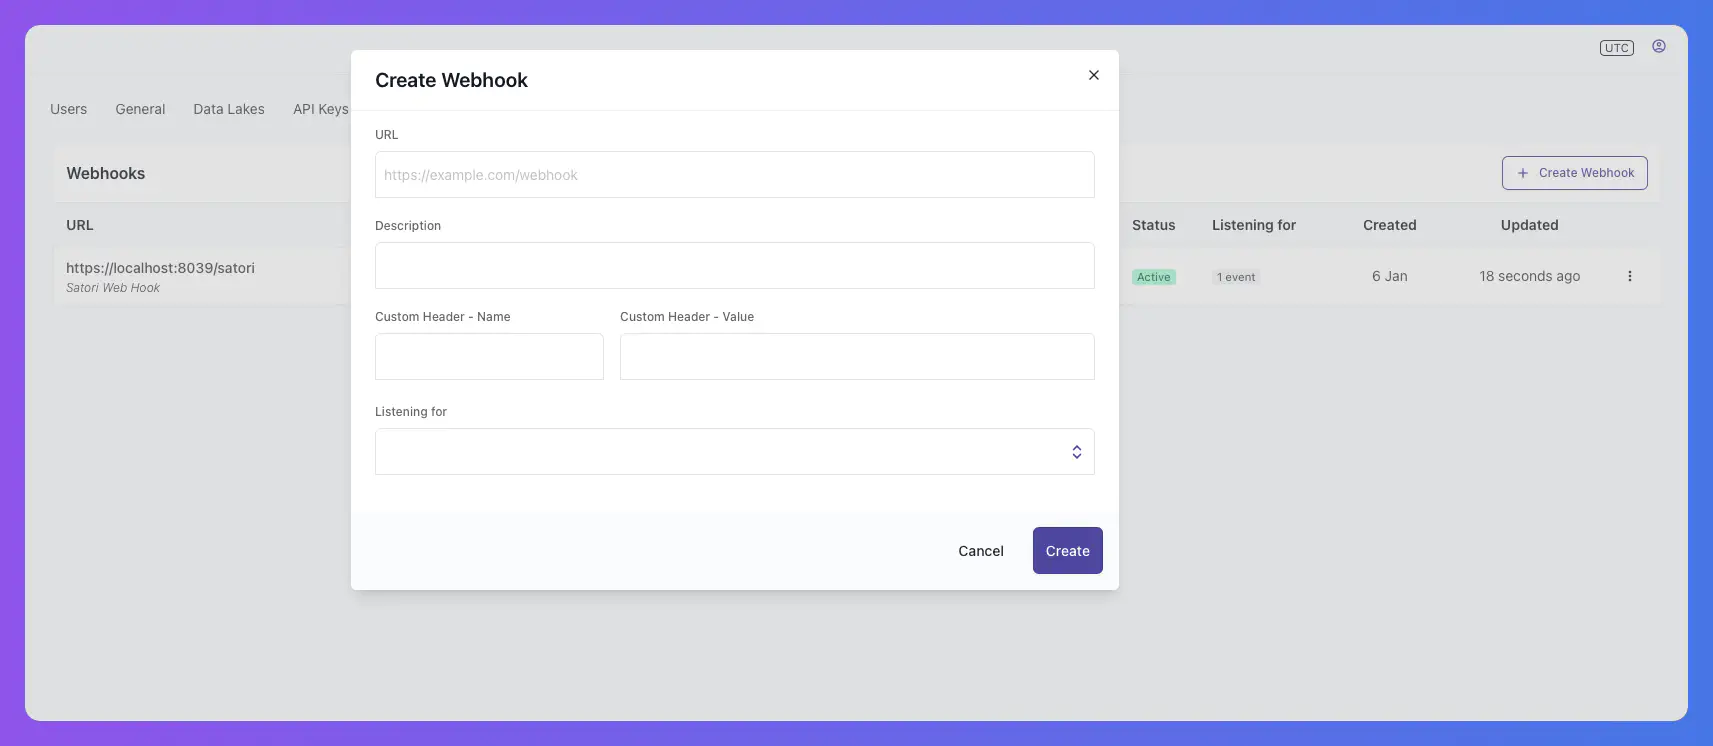
Task: Click the Updated column header
Action: point(1530,225)
